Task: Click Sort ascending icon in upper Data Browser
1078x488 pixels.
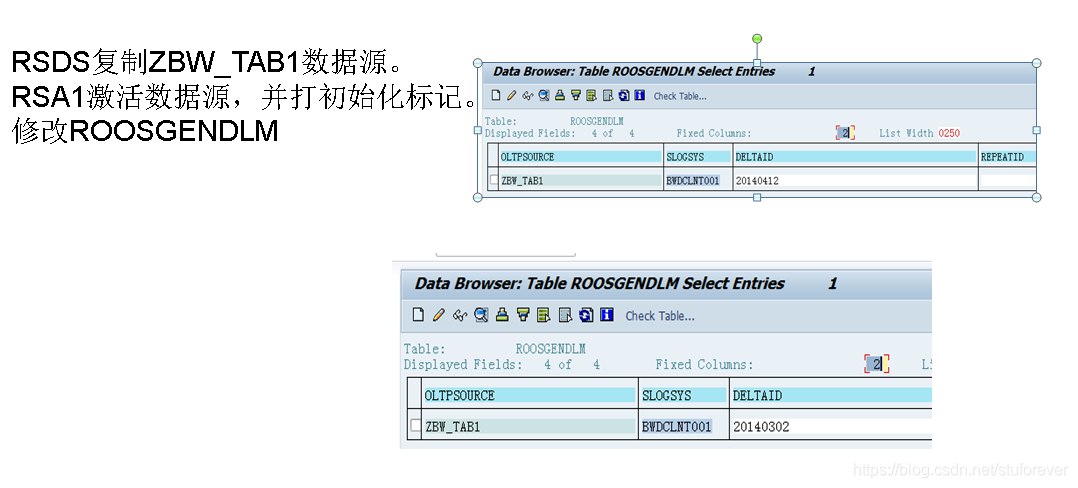Action: click(560, 96)
